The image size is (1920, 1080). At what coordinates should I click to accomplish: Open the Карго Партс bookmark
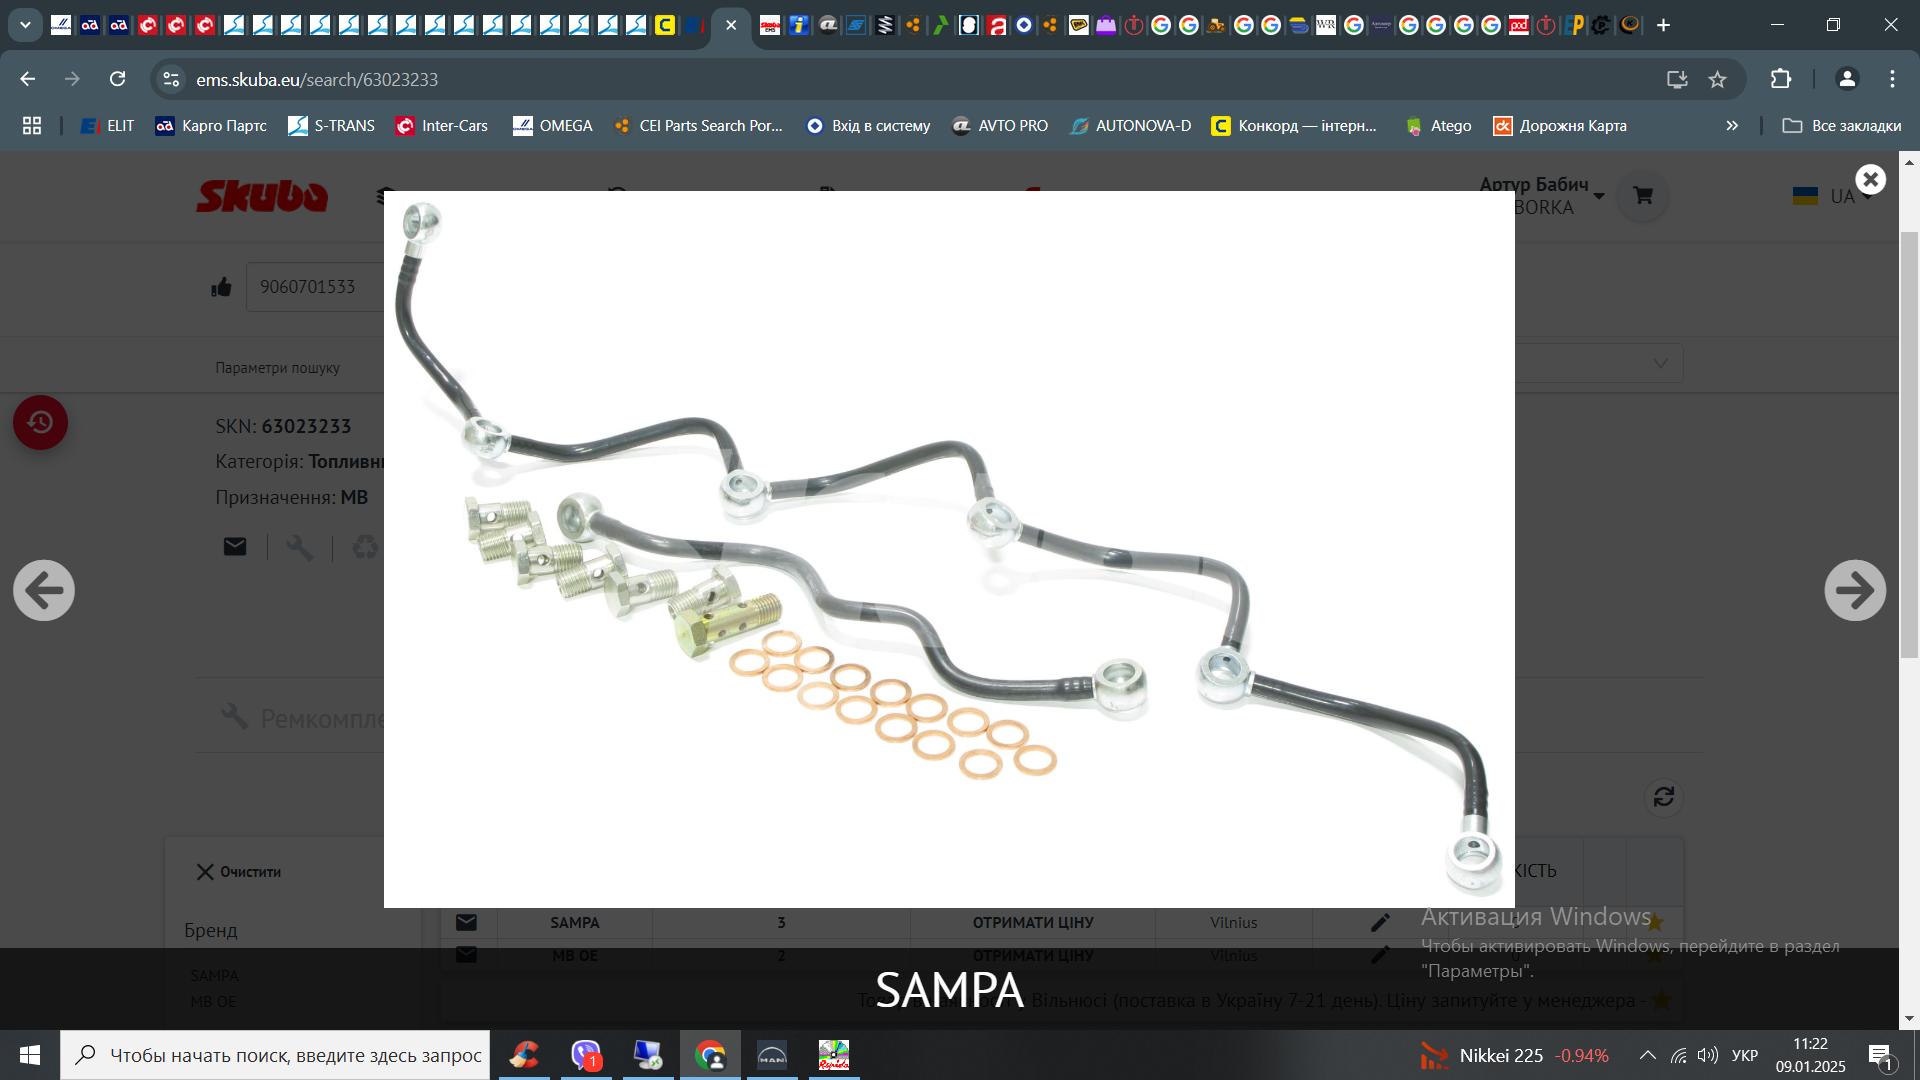point(211,126)
